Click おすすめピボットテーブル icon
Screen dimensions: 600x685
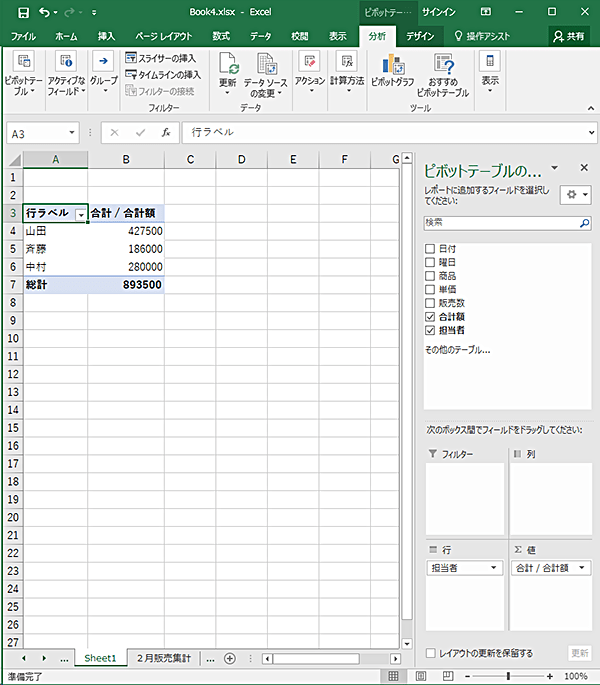(x=443, y=64)
